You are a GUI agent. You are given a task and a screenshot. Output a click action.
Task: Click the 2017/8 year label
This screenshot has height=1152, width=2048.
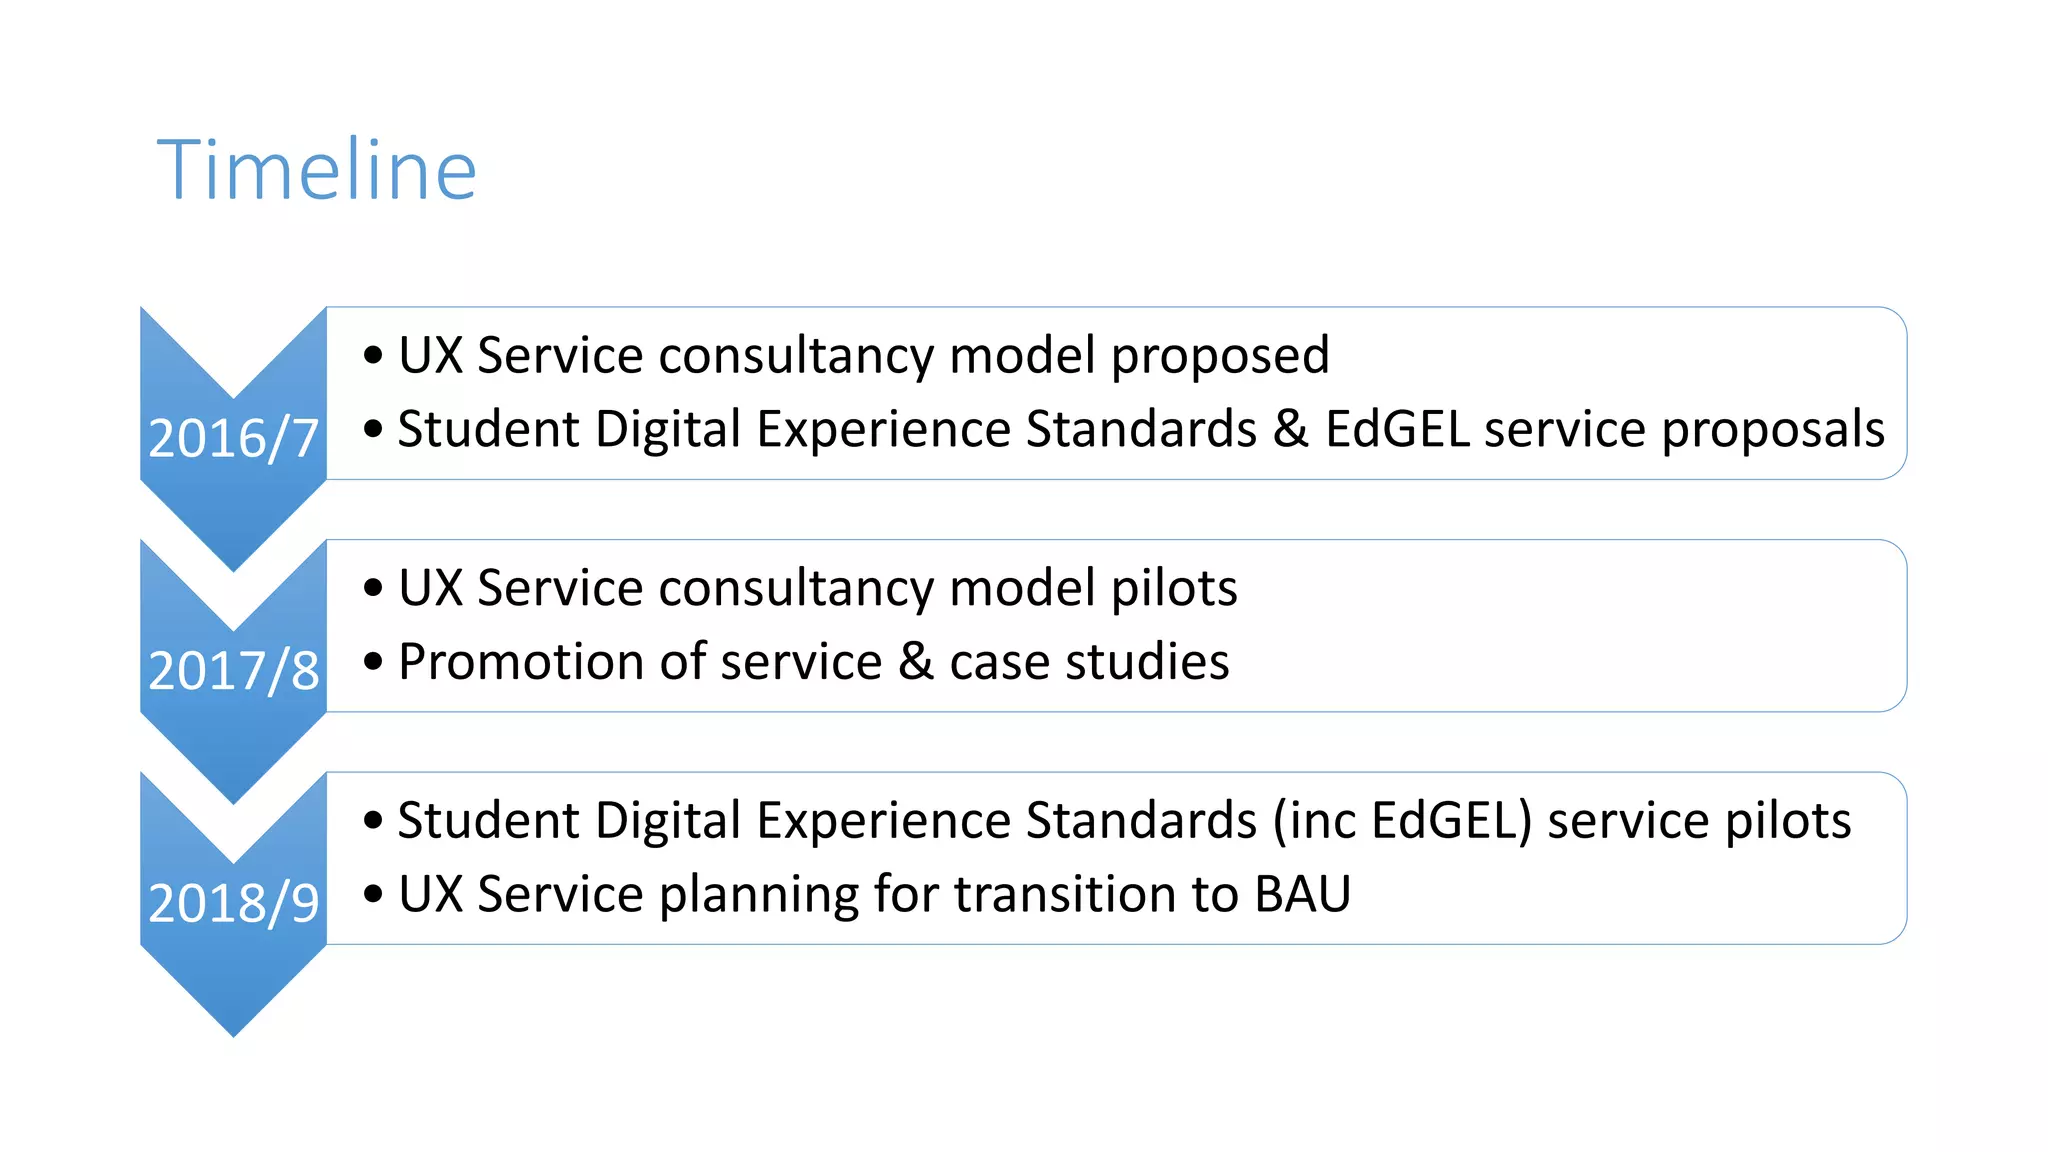pyautogui.click(x=233, y=670)
